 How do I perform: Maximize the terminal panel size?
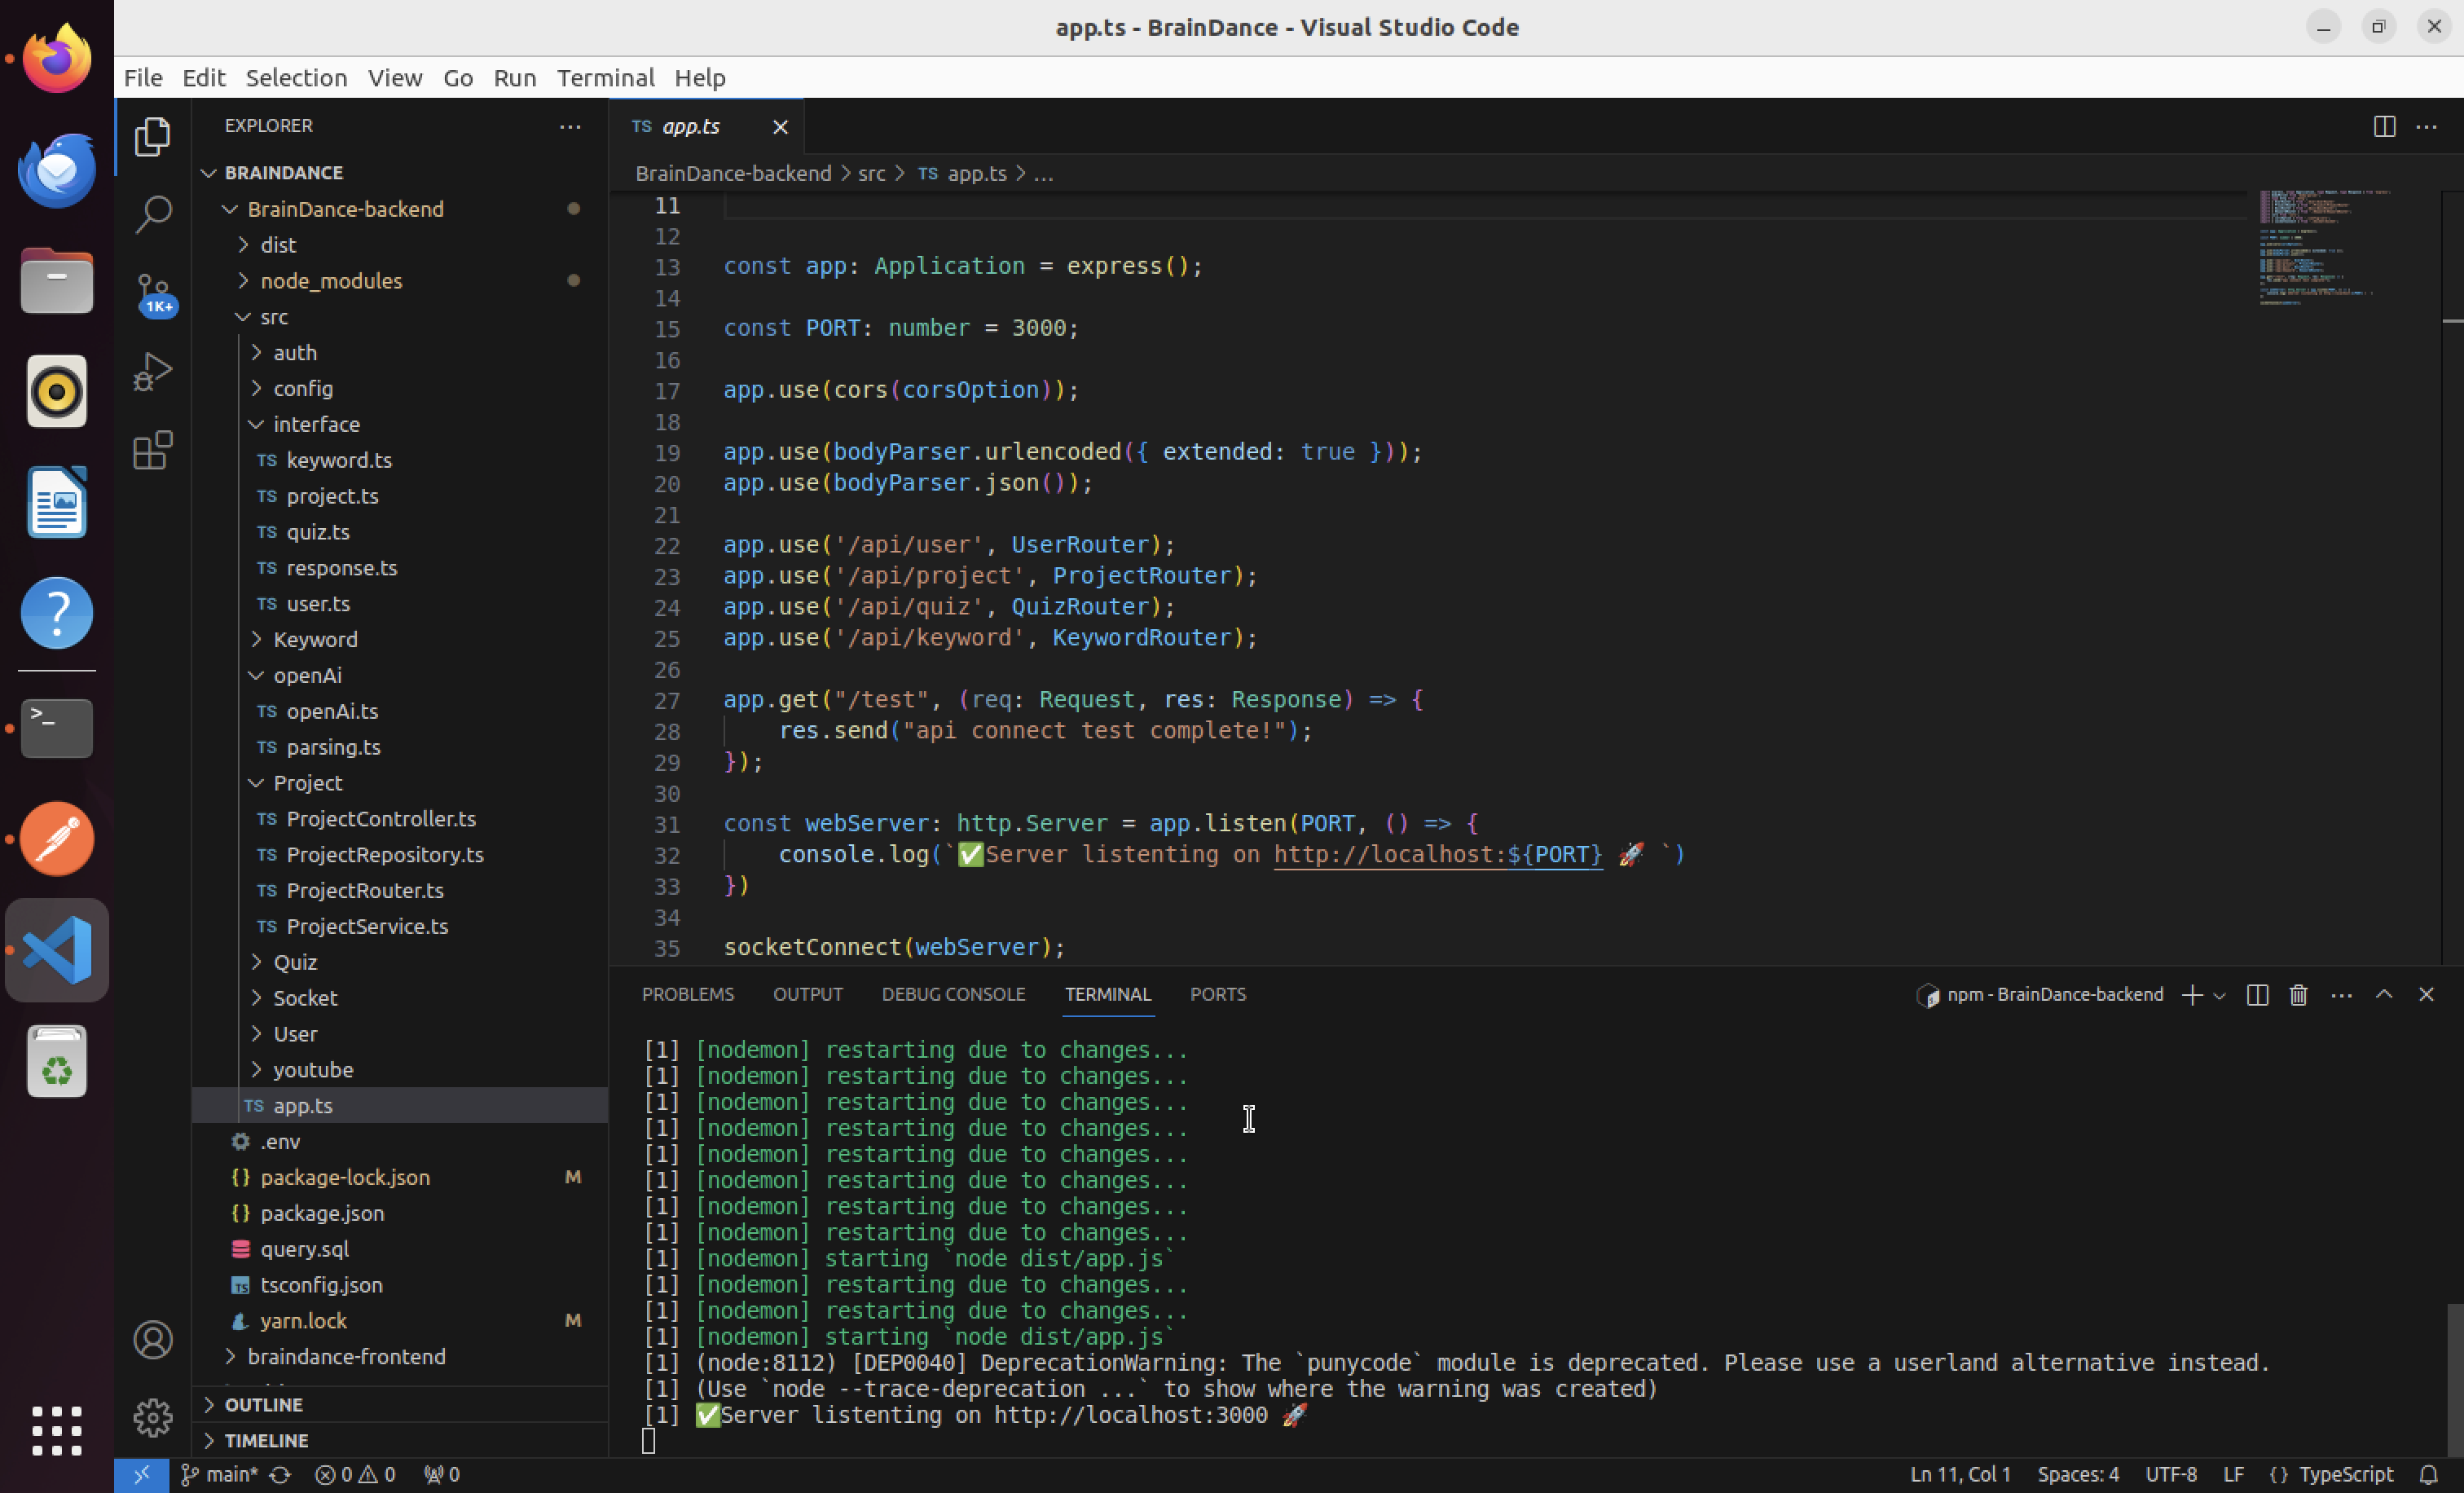pos(2384,994)
